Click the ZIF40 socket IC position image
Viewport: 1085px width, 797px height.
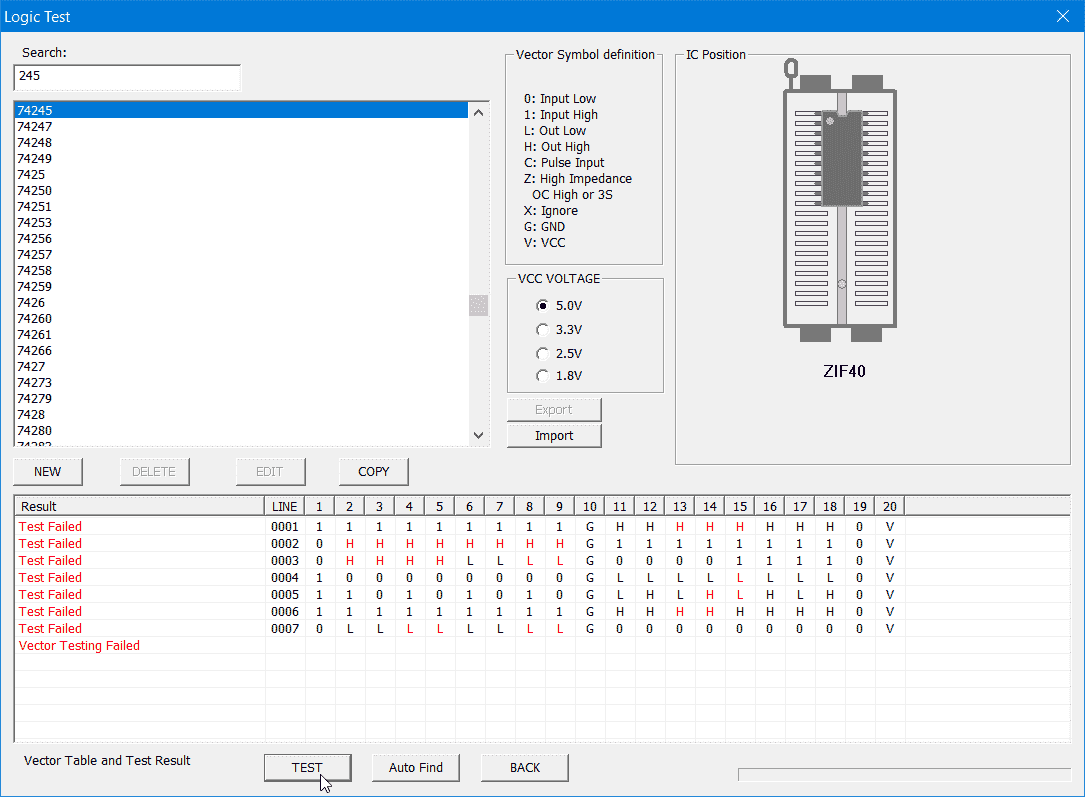(x=840, y=200)
